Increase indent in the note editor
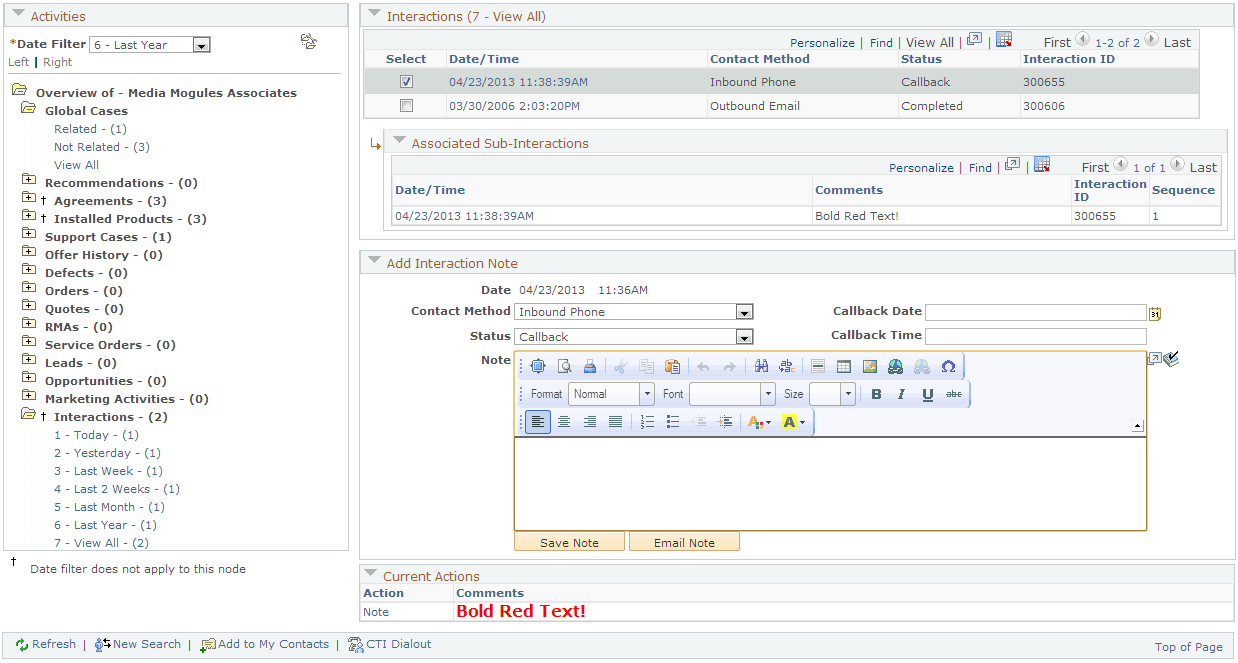This screenshot has width=1238, height=663. pos(725,422)
